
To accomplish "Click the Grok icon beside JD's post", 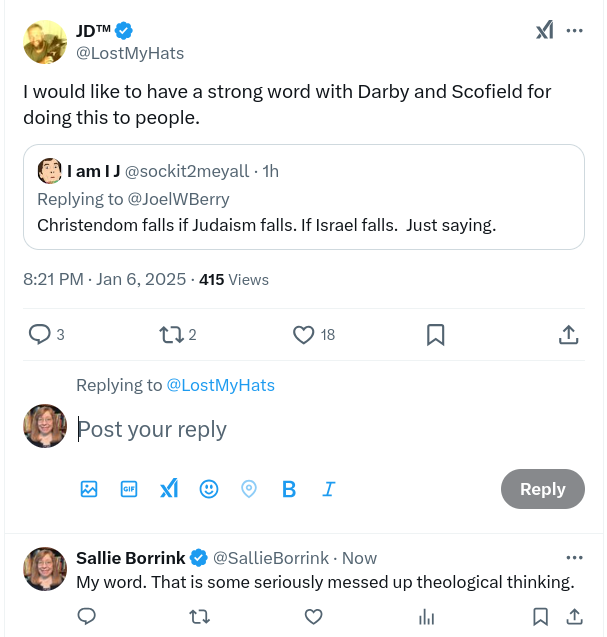I will tap(544, 31).
